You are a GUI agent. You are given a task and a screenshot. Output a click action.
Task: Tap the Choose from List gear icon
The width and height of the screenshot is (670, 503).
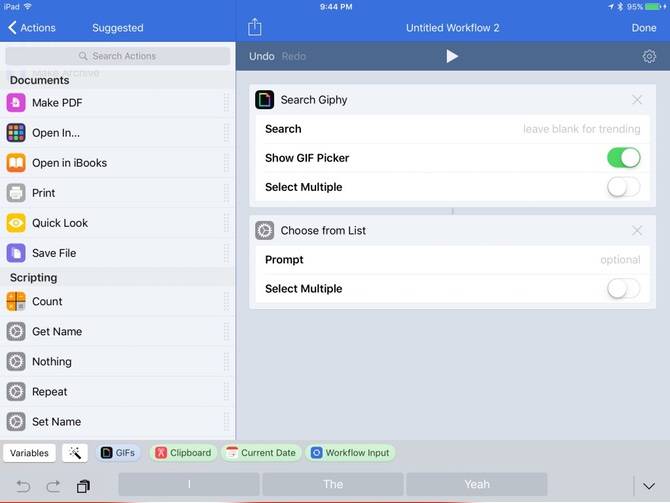(x=264, y=230)
